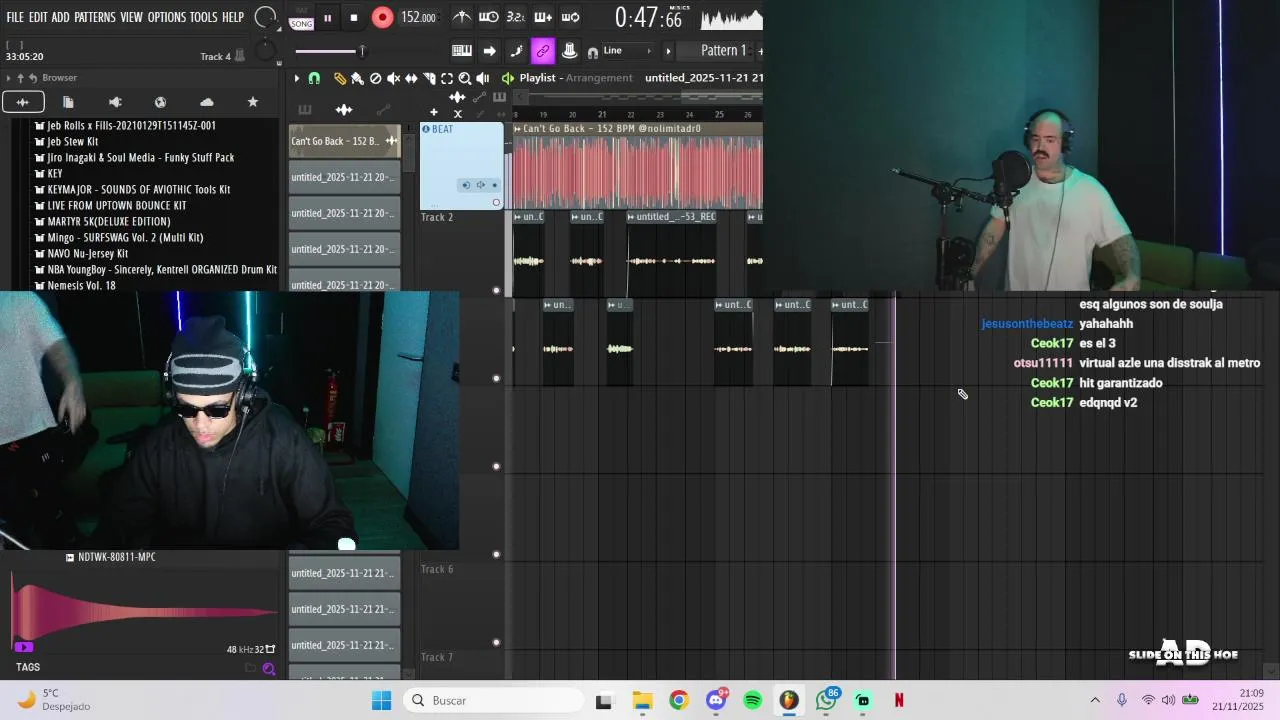Select the NDTWK-80811-MPC sample file
Image resolution: width=1280 pixels, height=720 pixels.
pos(116,557)
